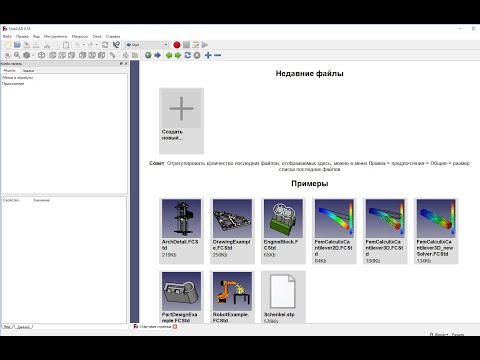Open the Вид menu
480x360 pixels.
(x=36, y=36)
